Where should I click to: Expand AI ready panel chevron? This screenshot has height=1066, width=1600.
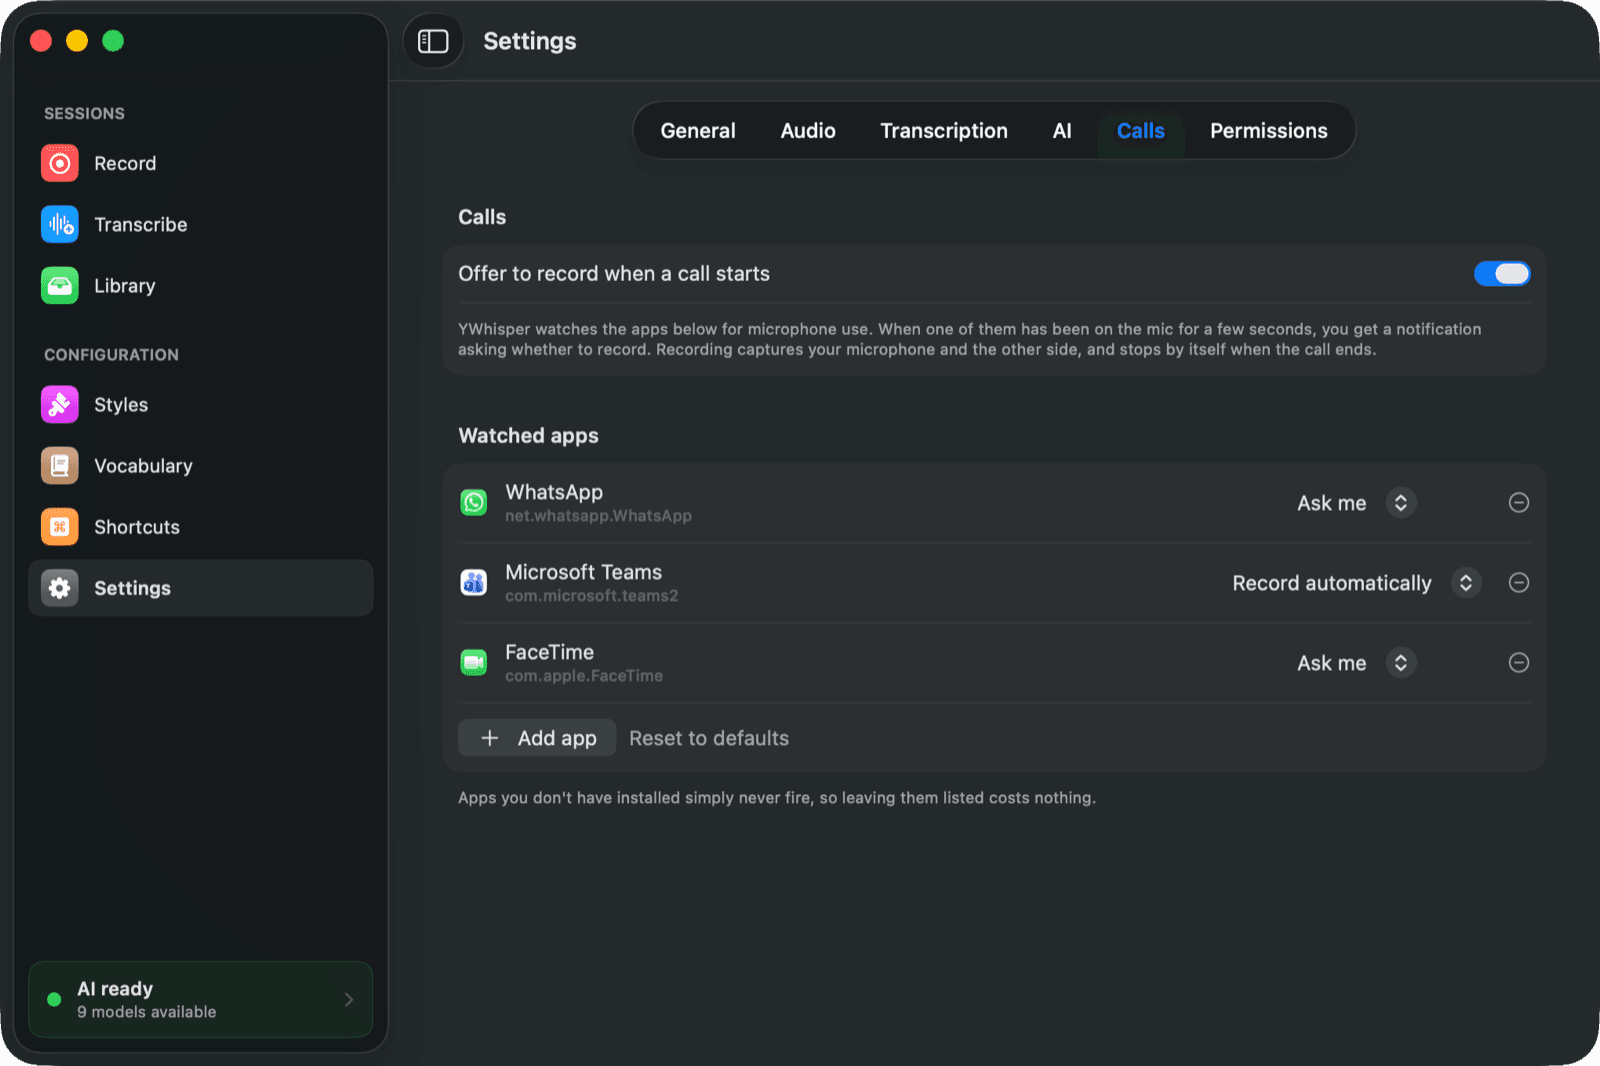[349, 999]
